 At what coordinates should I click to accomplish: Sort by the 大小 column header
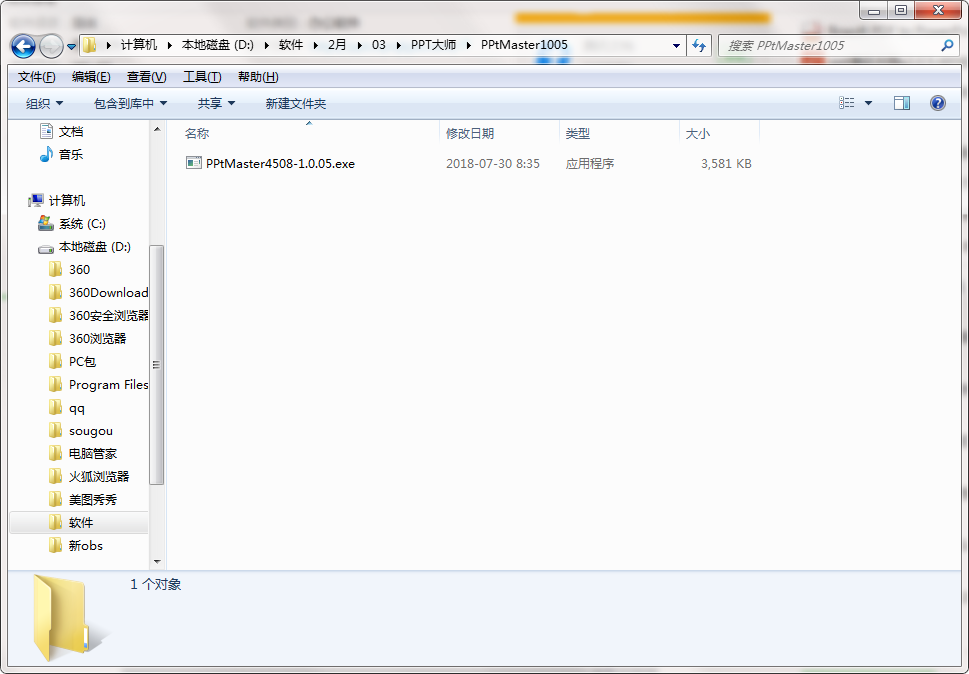coord(698,133)
